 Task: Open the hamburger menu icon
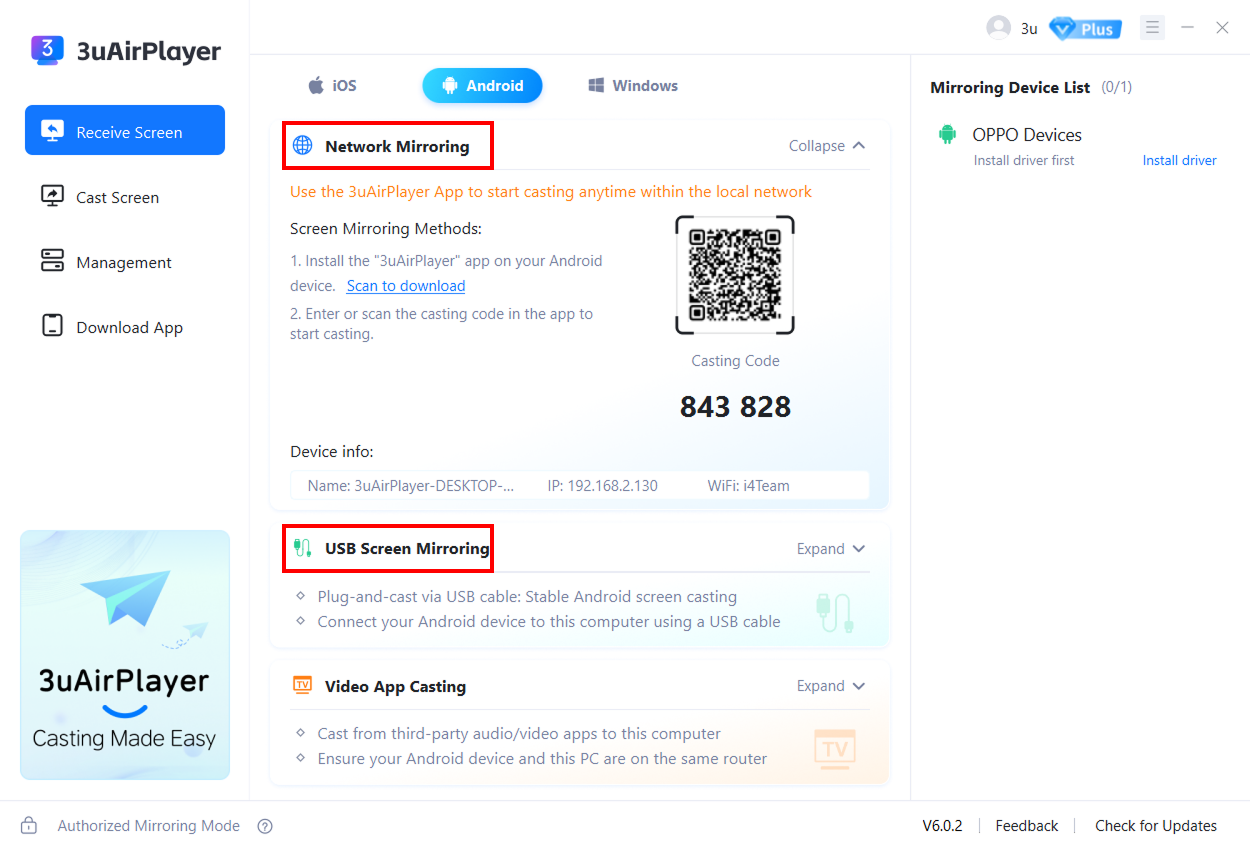click(x=1152, y=28)
